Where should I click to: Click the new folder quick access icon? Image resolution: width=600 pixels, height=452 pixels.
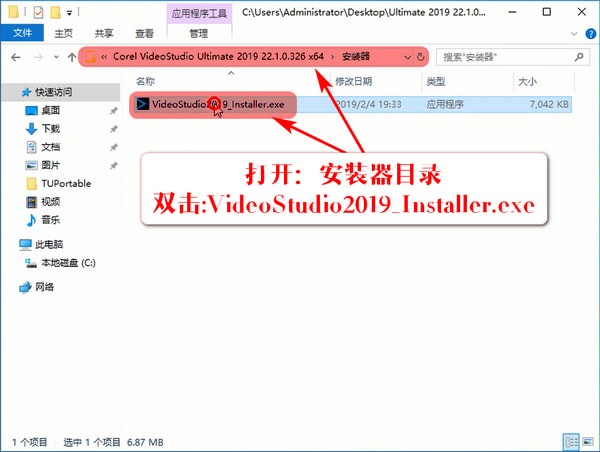pyautogui.click(x=55, y=13)
